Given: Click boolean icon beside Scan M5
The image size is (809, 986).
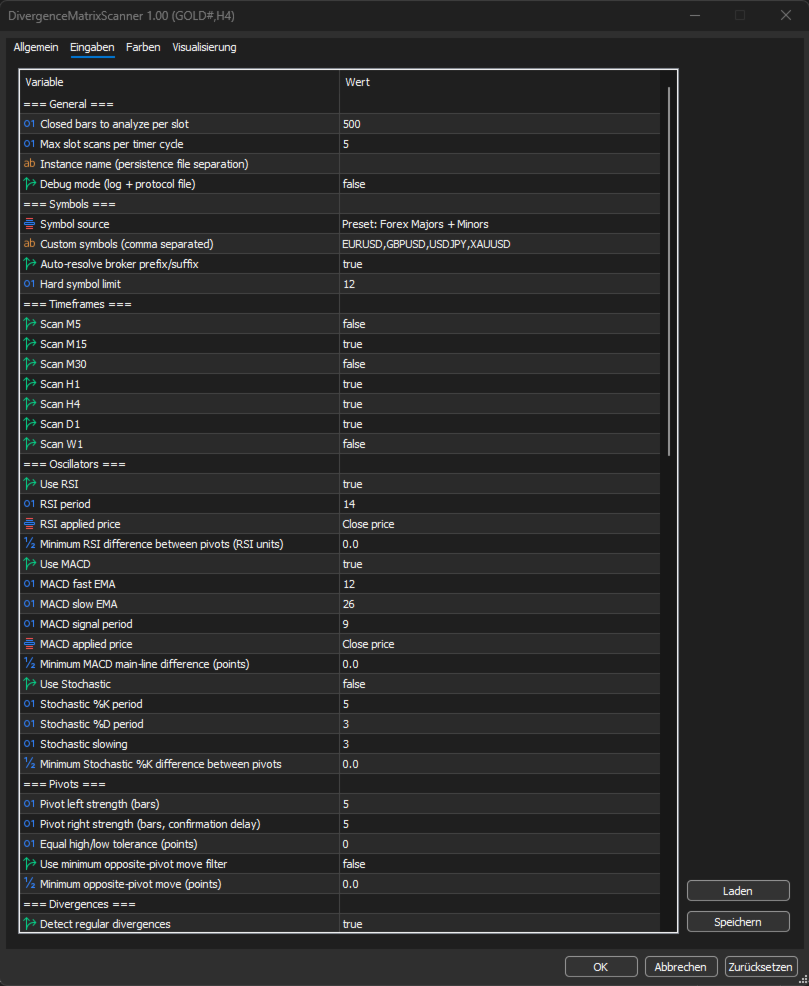Looking at the screenshot, I should pos(30,324).
